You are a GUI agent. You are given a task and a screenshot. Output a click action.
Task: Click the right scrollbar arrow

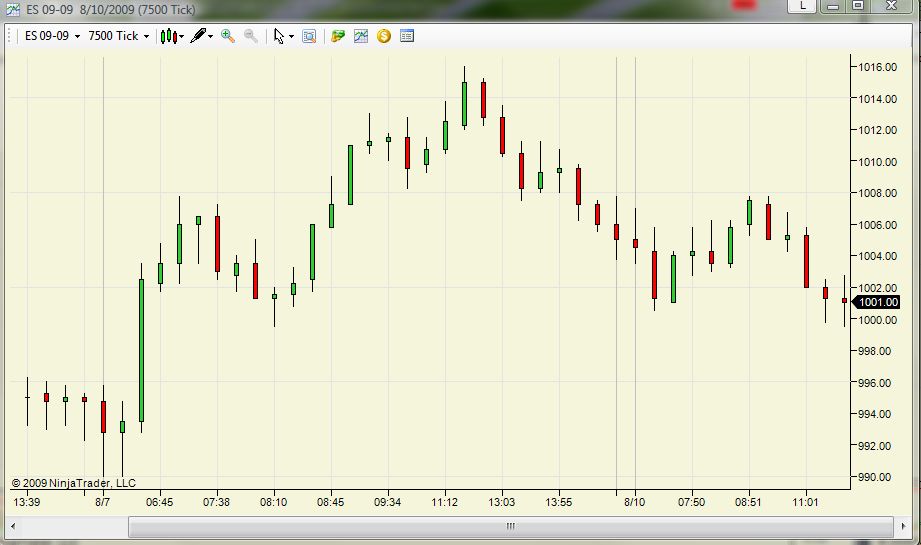click(x=903, y=526)
